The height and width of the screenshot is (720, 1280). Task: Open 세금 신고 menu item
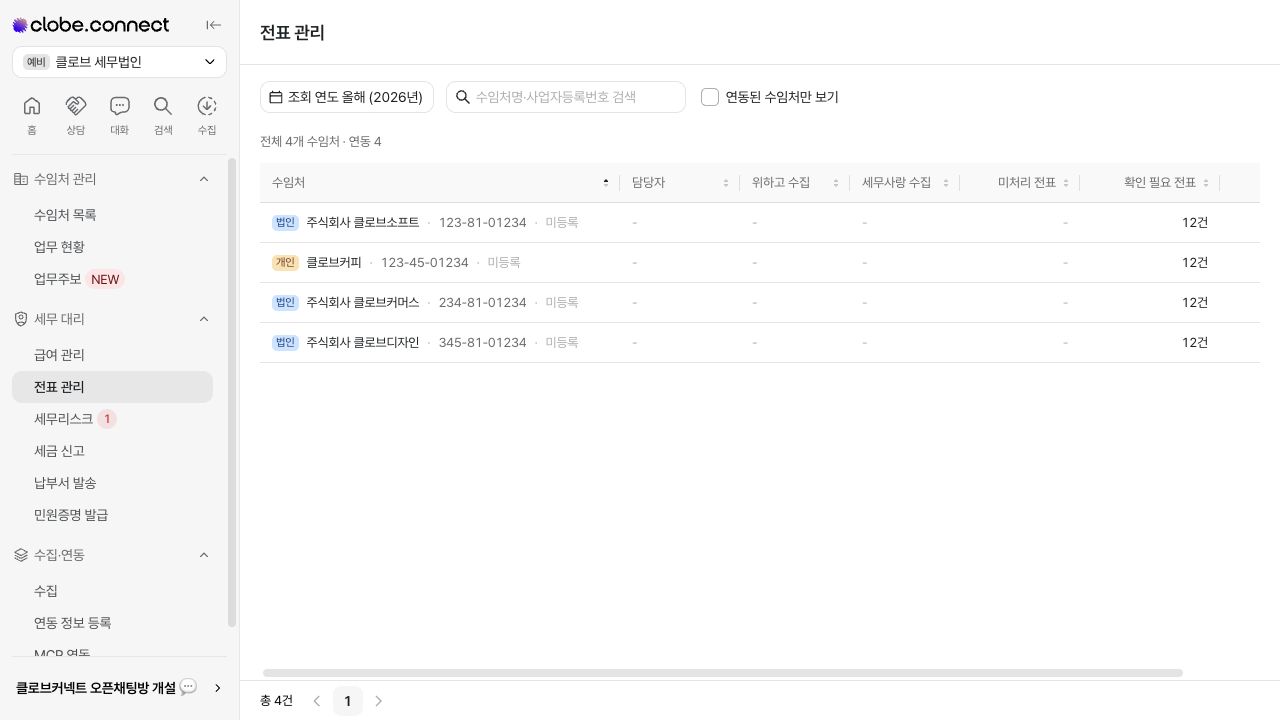click(112, 451)
